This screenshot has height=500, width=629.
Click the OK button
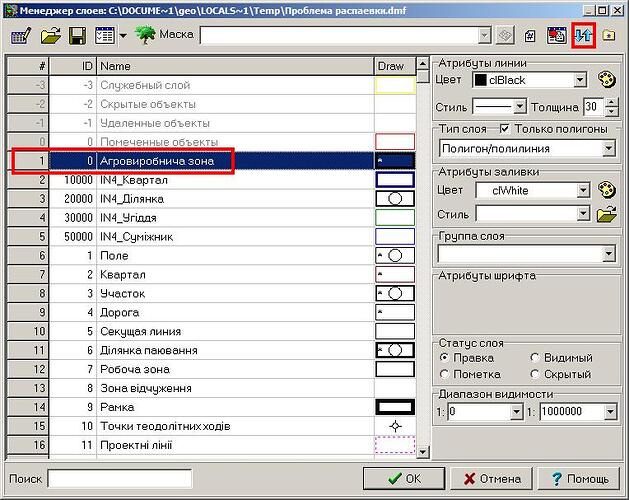pyautogui.click(x=404, y=478)
